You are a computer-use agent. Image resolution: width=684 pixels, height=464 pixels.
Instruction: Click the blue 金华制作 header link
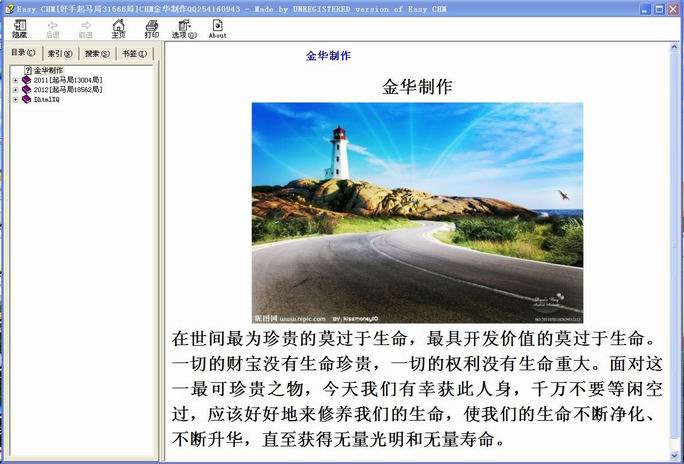coord(328,56)
